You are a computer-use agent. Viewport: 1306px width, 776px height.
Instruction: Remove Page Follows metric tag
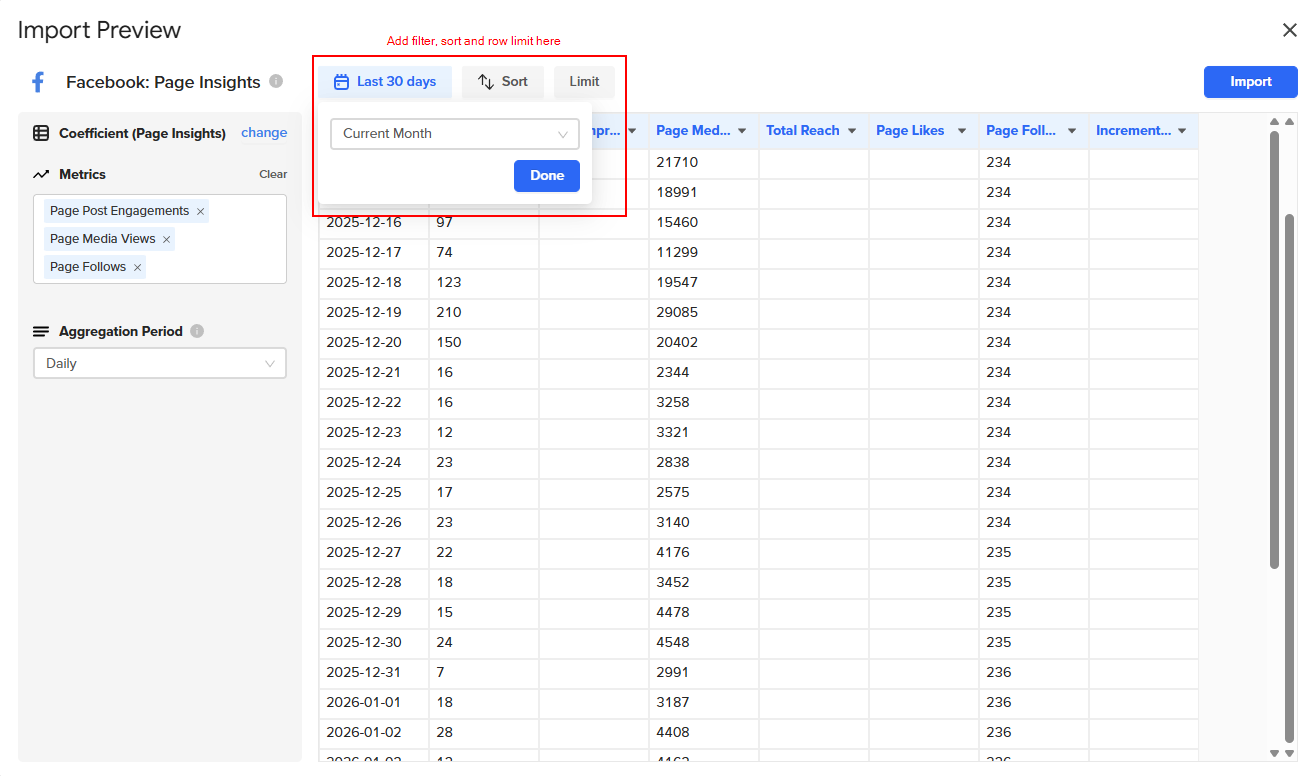tap(138, 267)
